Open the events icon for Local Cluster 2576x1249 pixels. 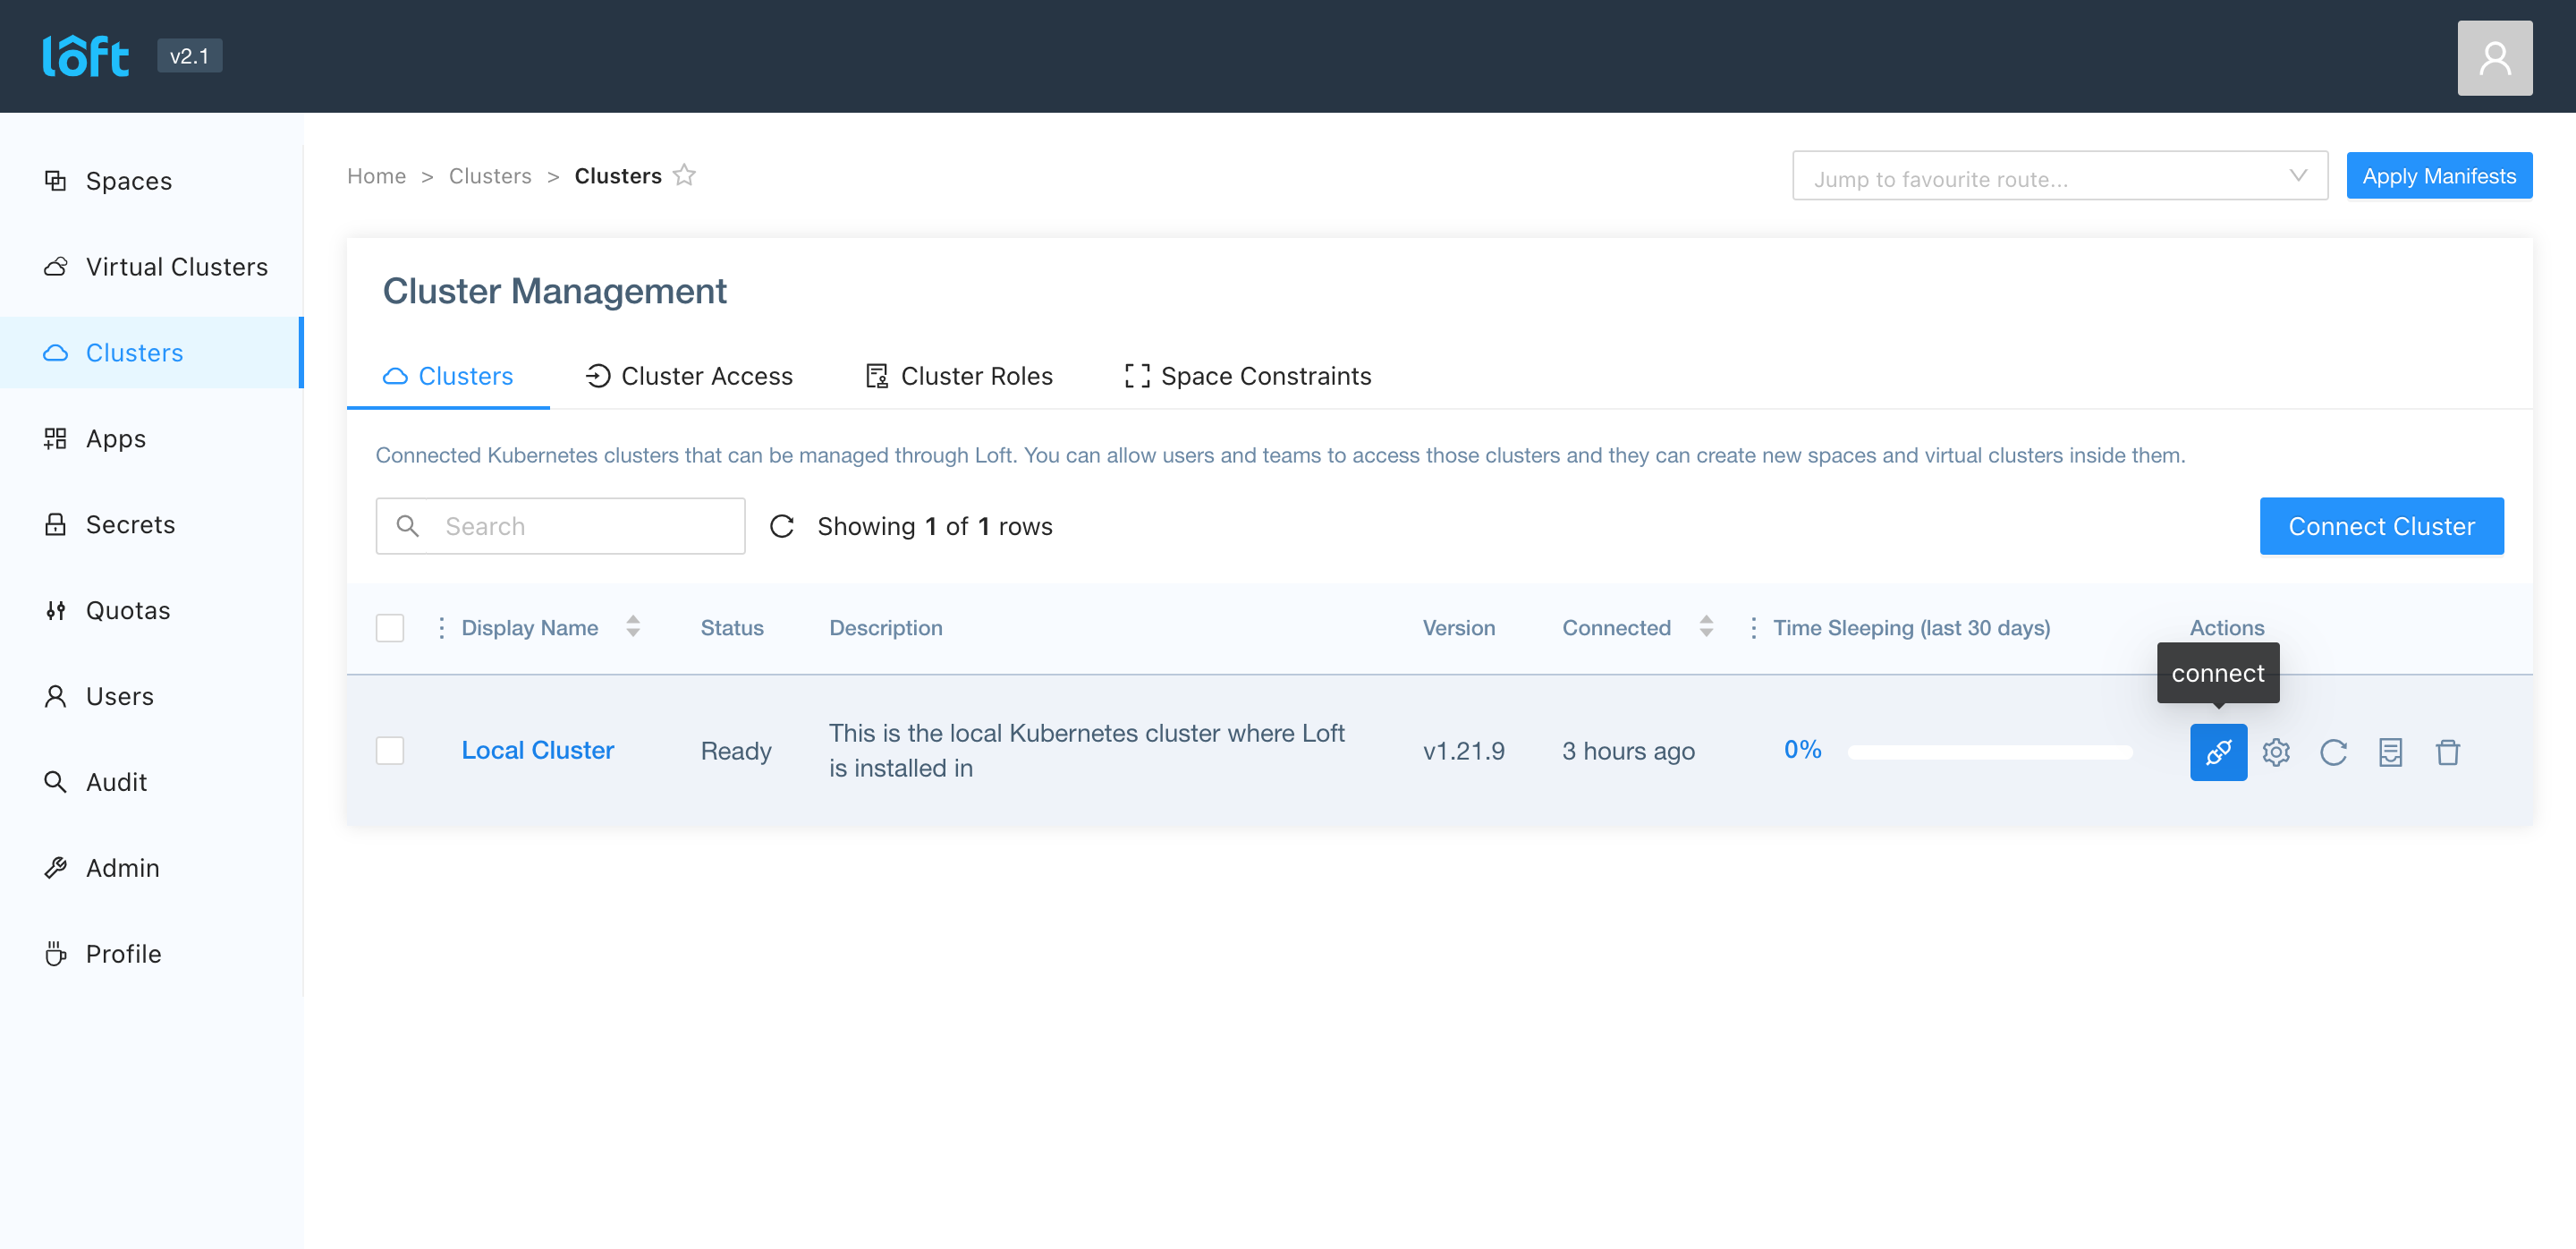(2390, 752)
